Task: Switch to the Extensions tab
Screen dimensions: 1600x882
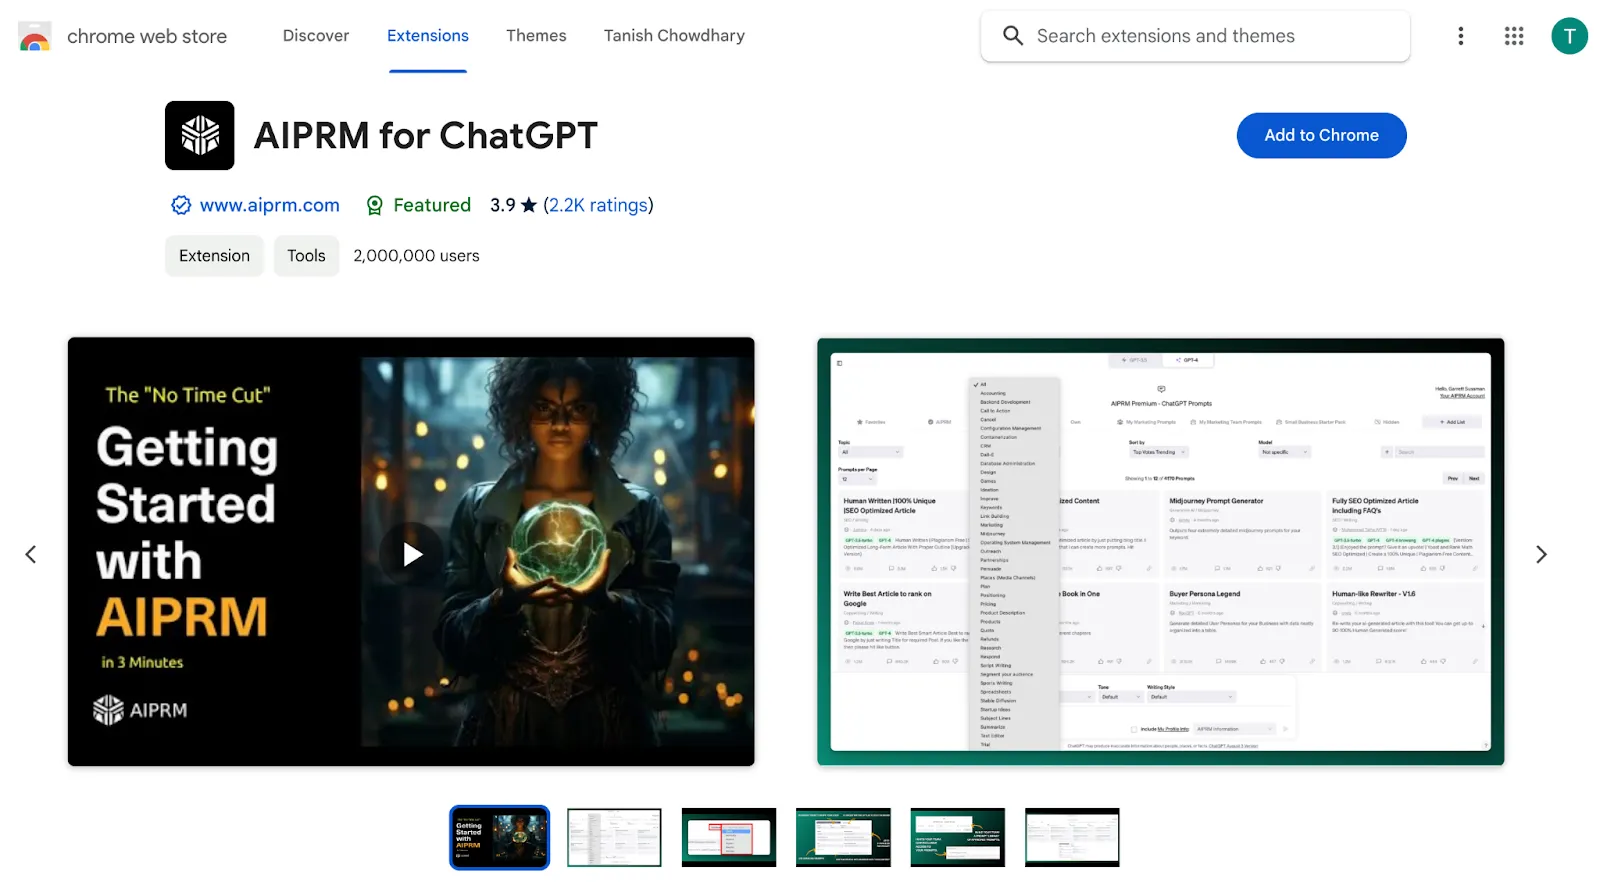Action: [x=428, y=36]
